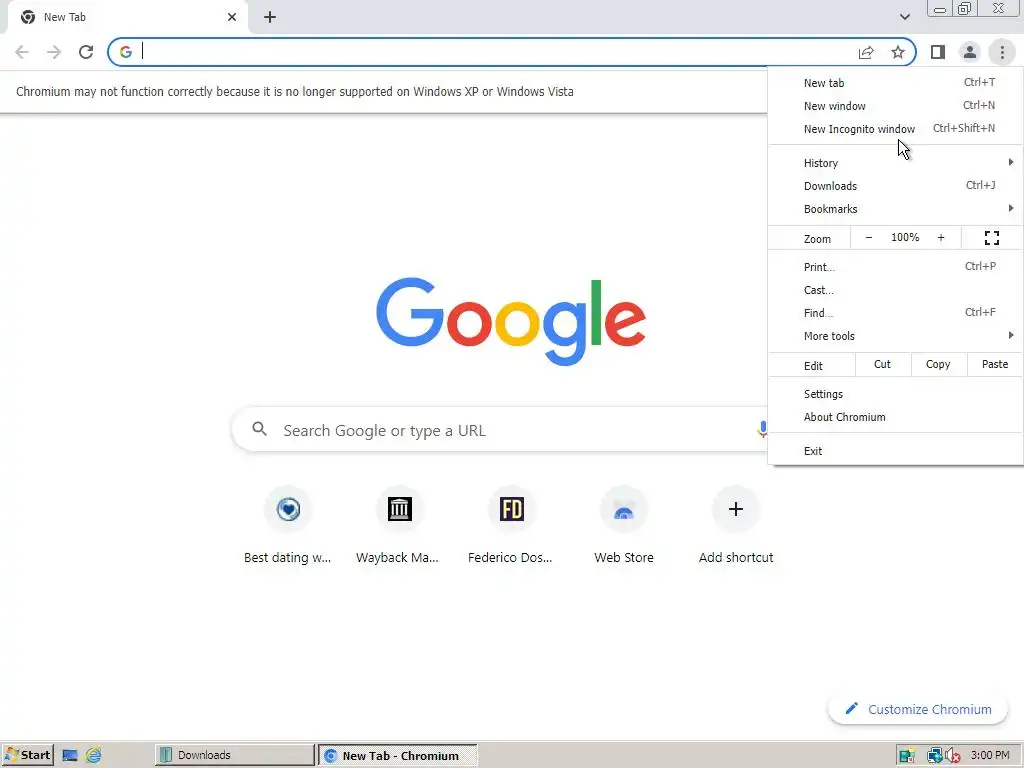Bookmark this tab with the star icon
This screenshot has width=1024, height=768.
(898, 52)
